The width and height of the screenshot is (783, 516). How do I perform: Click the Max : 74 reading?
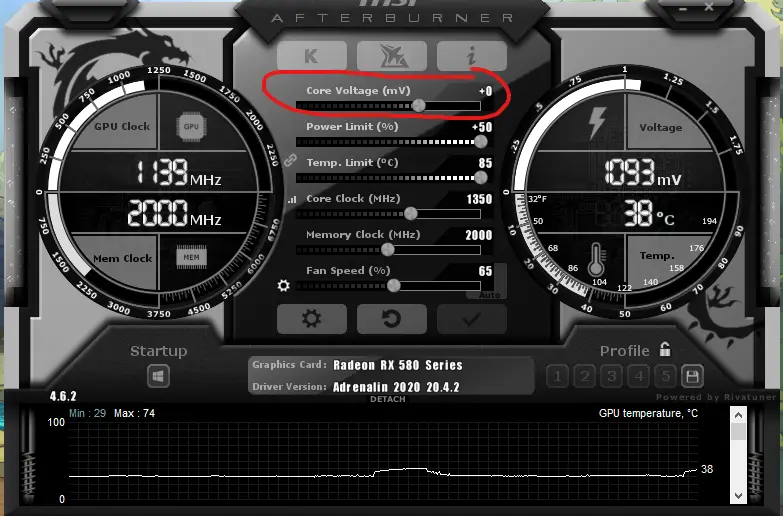tap(134, 414)
